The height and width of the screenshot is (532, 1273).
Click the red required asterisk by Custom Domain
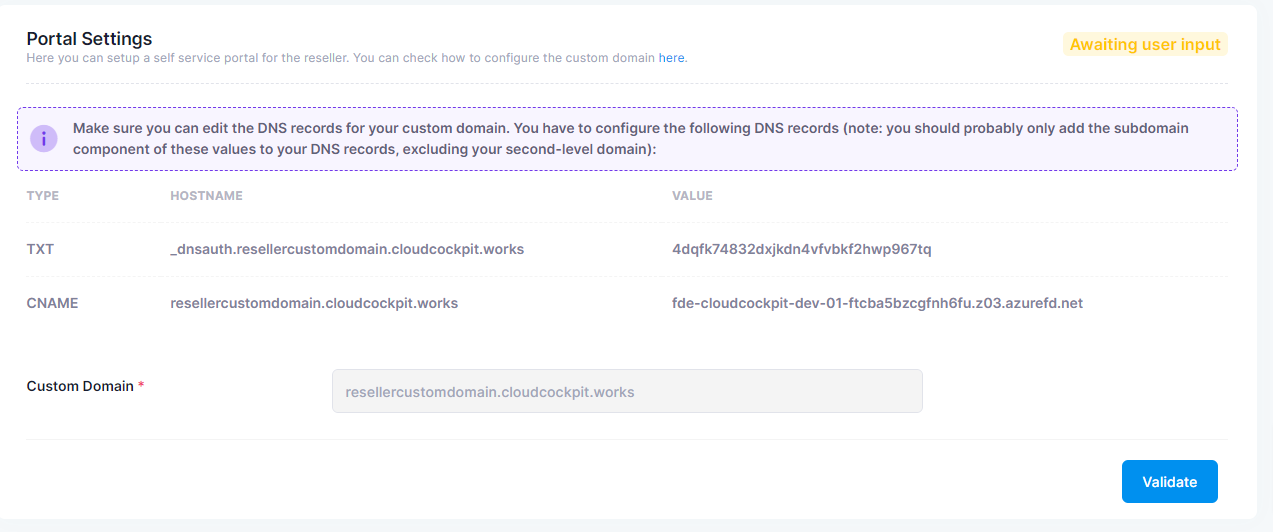point(141,386)
